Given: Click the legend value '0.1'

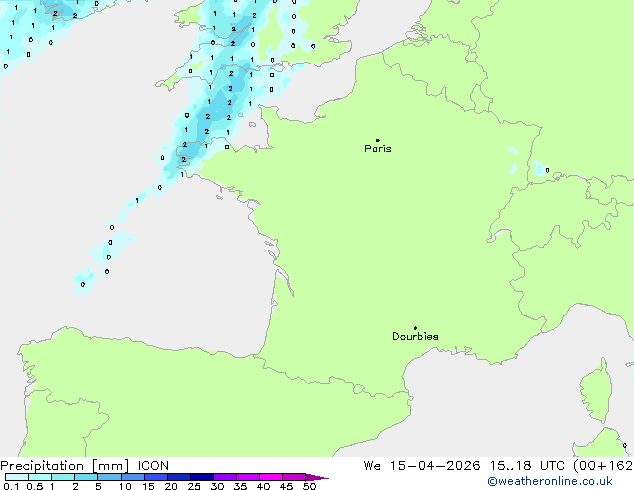Looking at the screenshot, I should (x=11, y=486).
